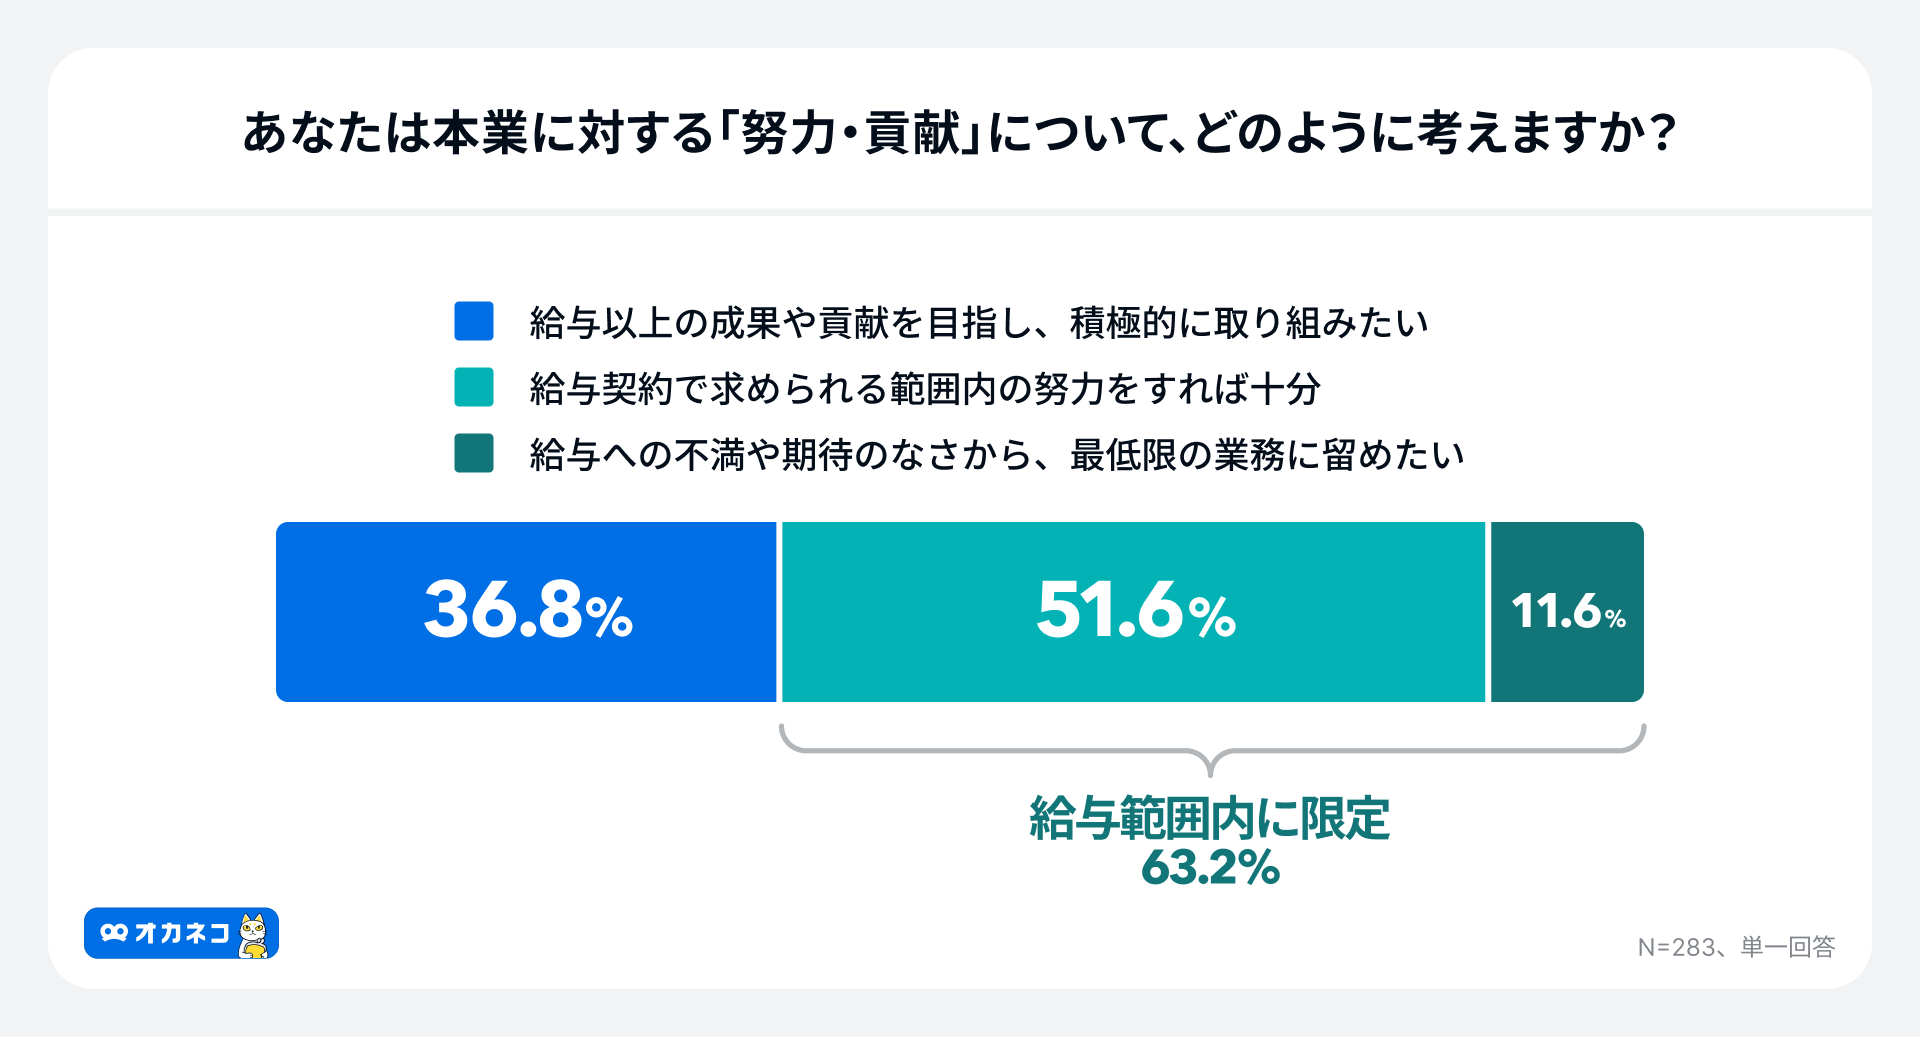Click the 63.2% total figure
The image size is (1920, 1037).
[1210, 867]
